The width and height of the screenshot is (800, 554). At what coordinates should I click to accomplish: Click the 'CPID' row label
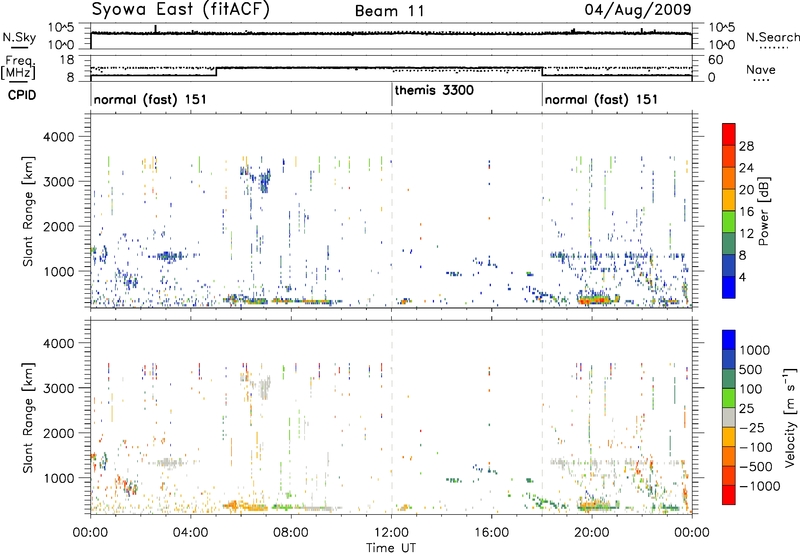click(22, 95)
